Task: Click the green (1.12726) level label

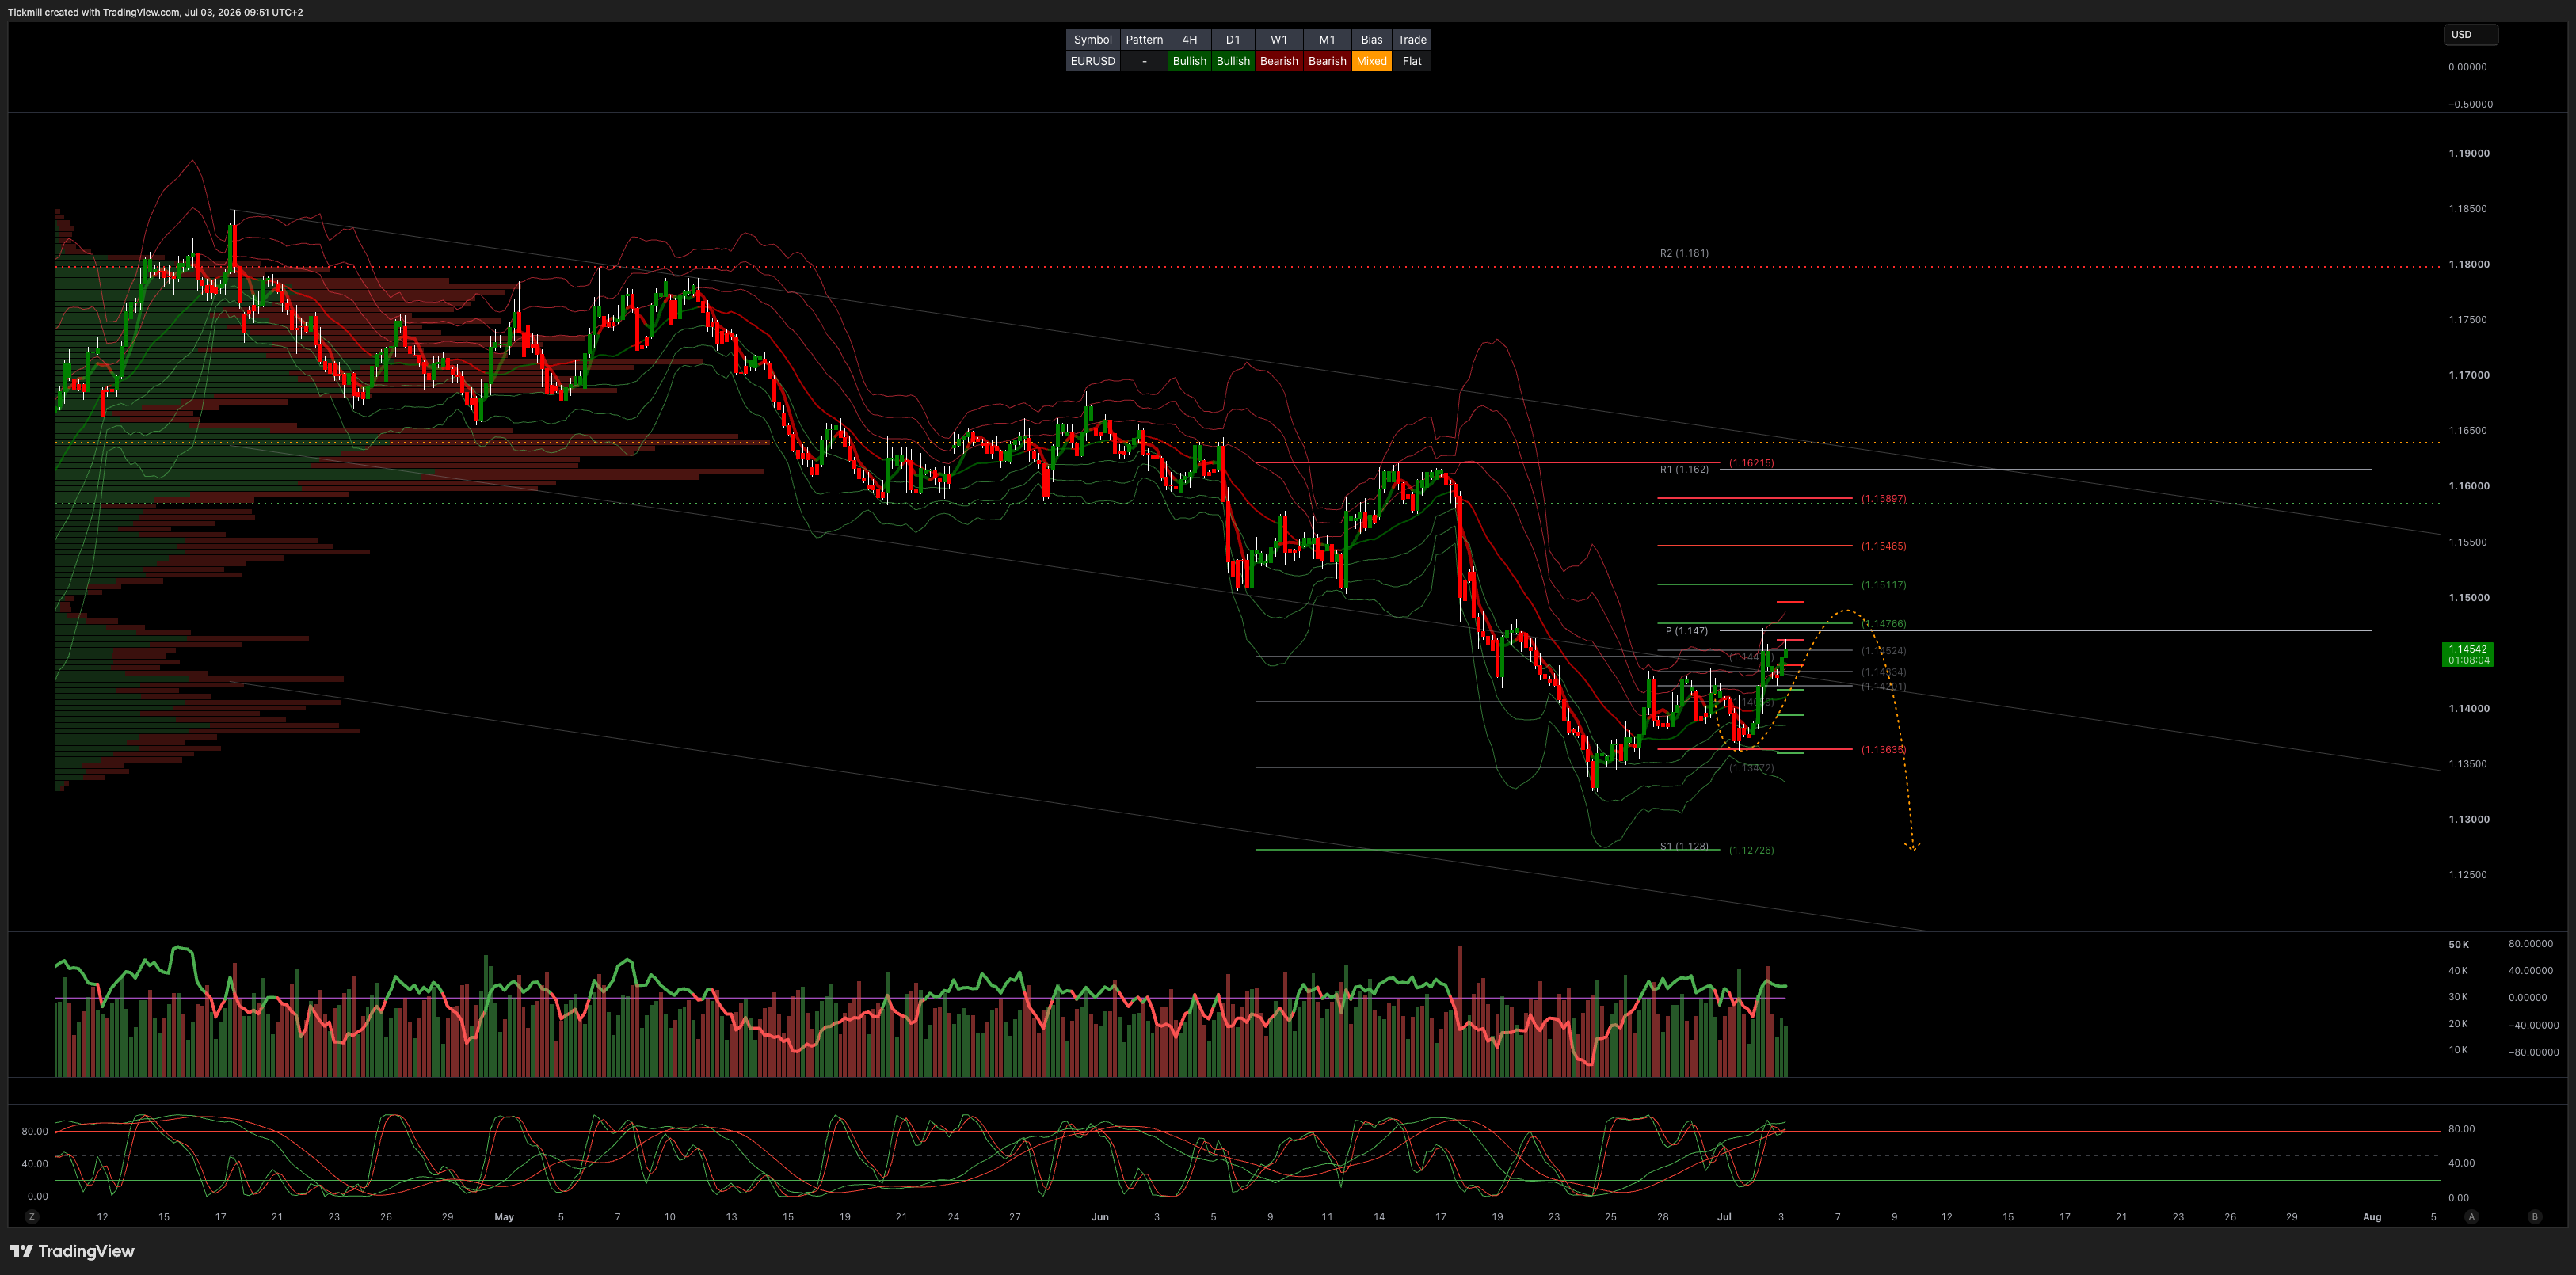Action: 1752,850
